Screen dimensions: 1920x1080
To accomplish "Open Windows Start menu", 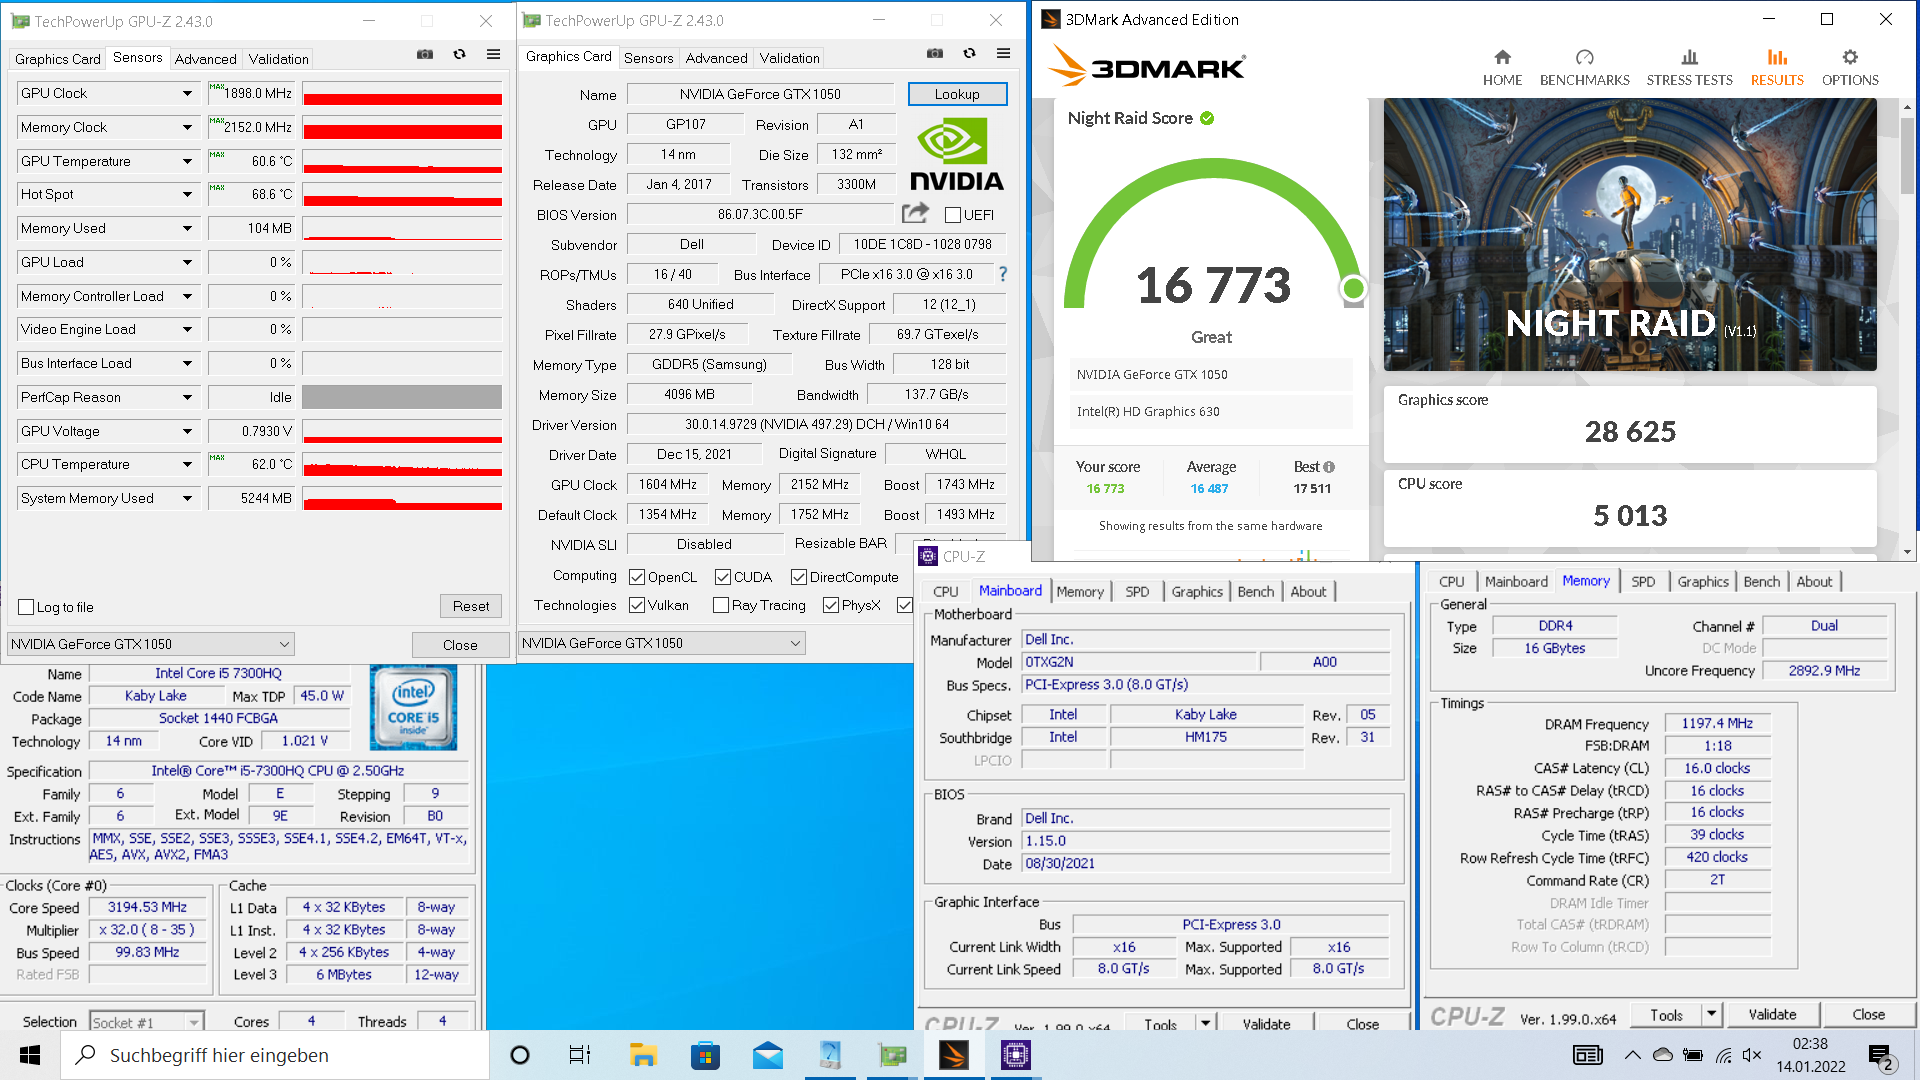I will pos(30,1055).
